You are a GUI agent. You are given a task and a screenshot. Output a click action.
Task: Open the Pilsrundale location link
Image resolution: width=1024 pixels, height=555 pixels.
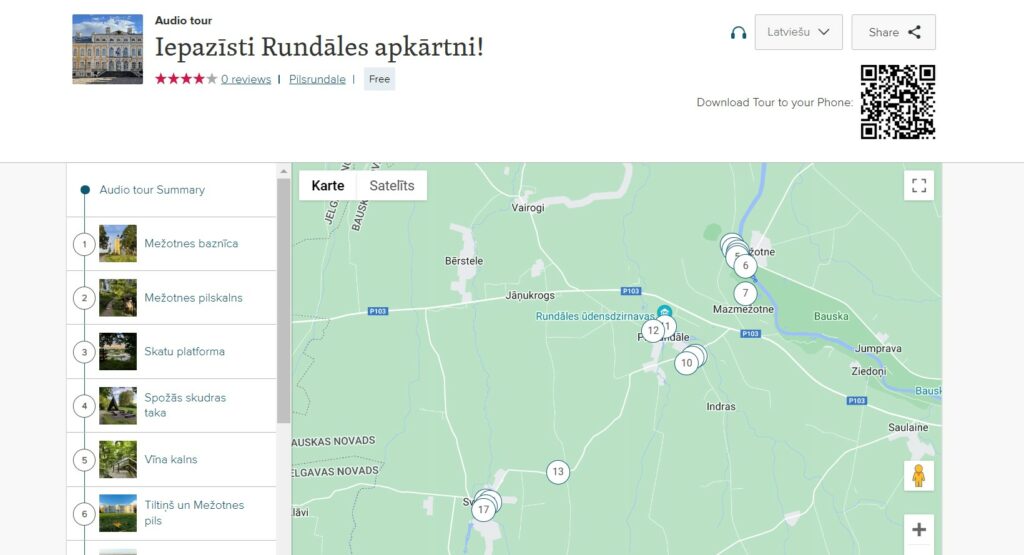(317, 80)
